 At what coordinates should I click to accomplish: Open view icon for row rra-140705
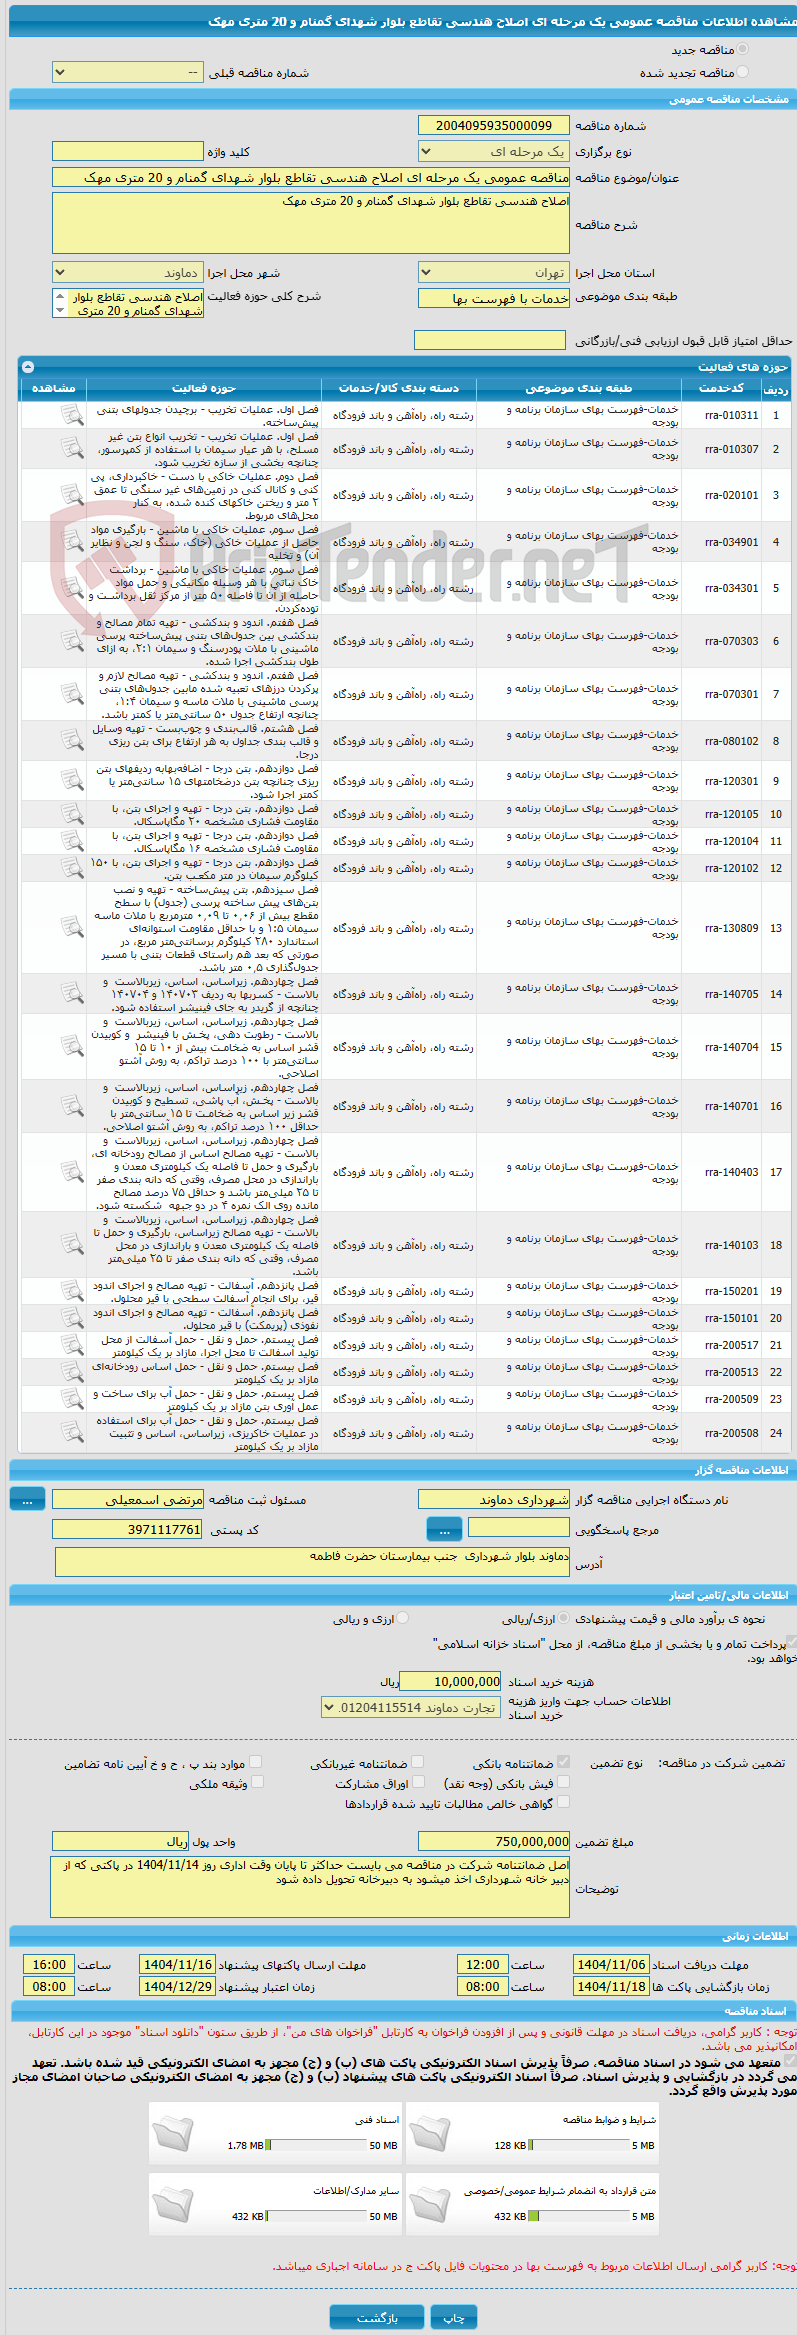[72, 994]
